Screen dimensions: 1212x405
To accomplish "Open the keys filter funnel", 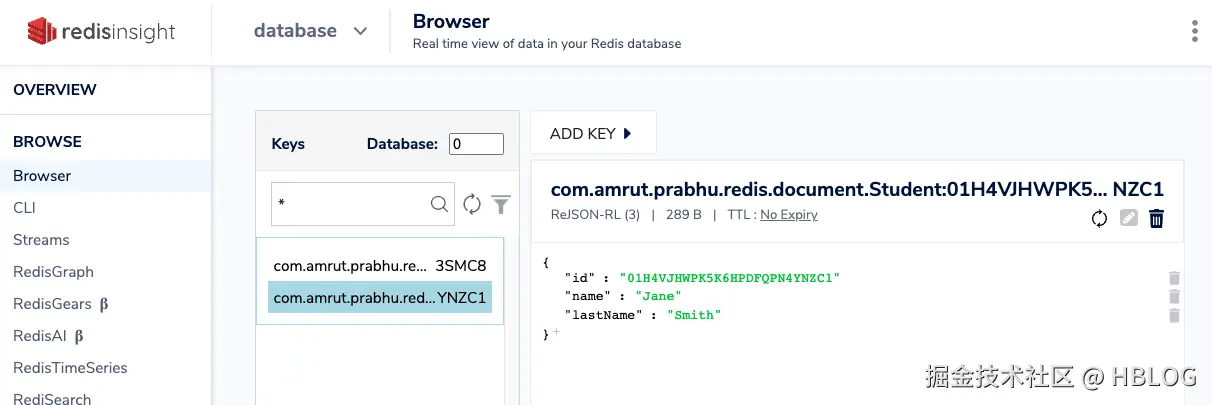I will tap(501, 204).
